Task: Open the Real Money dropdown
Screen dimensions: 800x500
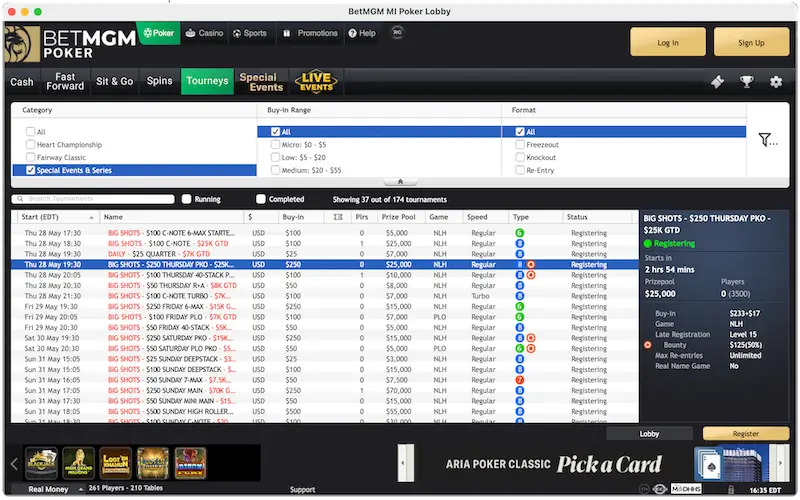Action: (x=55, y=489)
